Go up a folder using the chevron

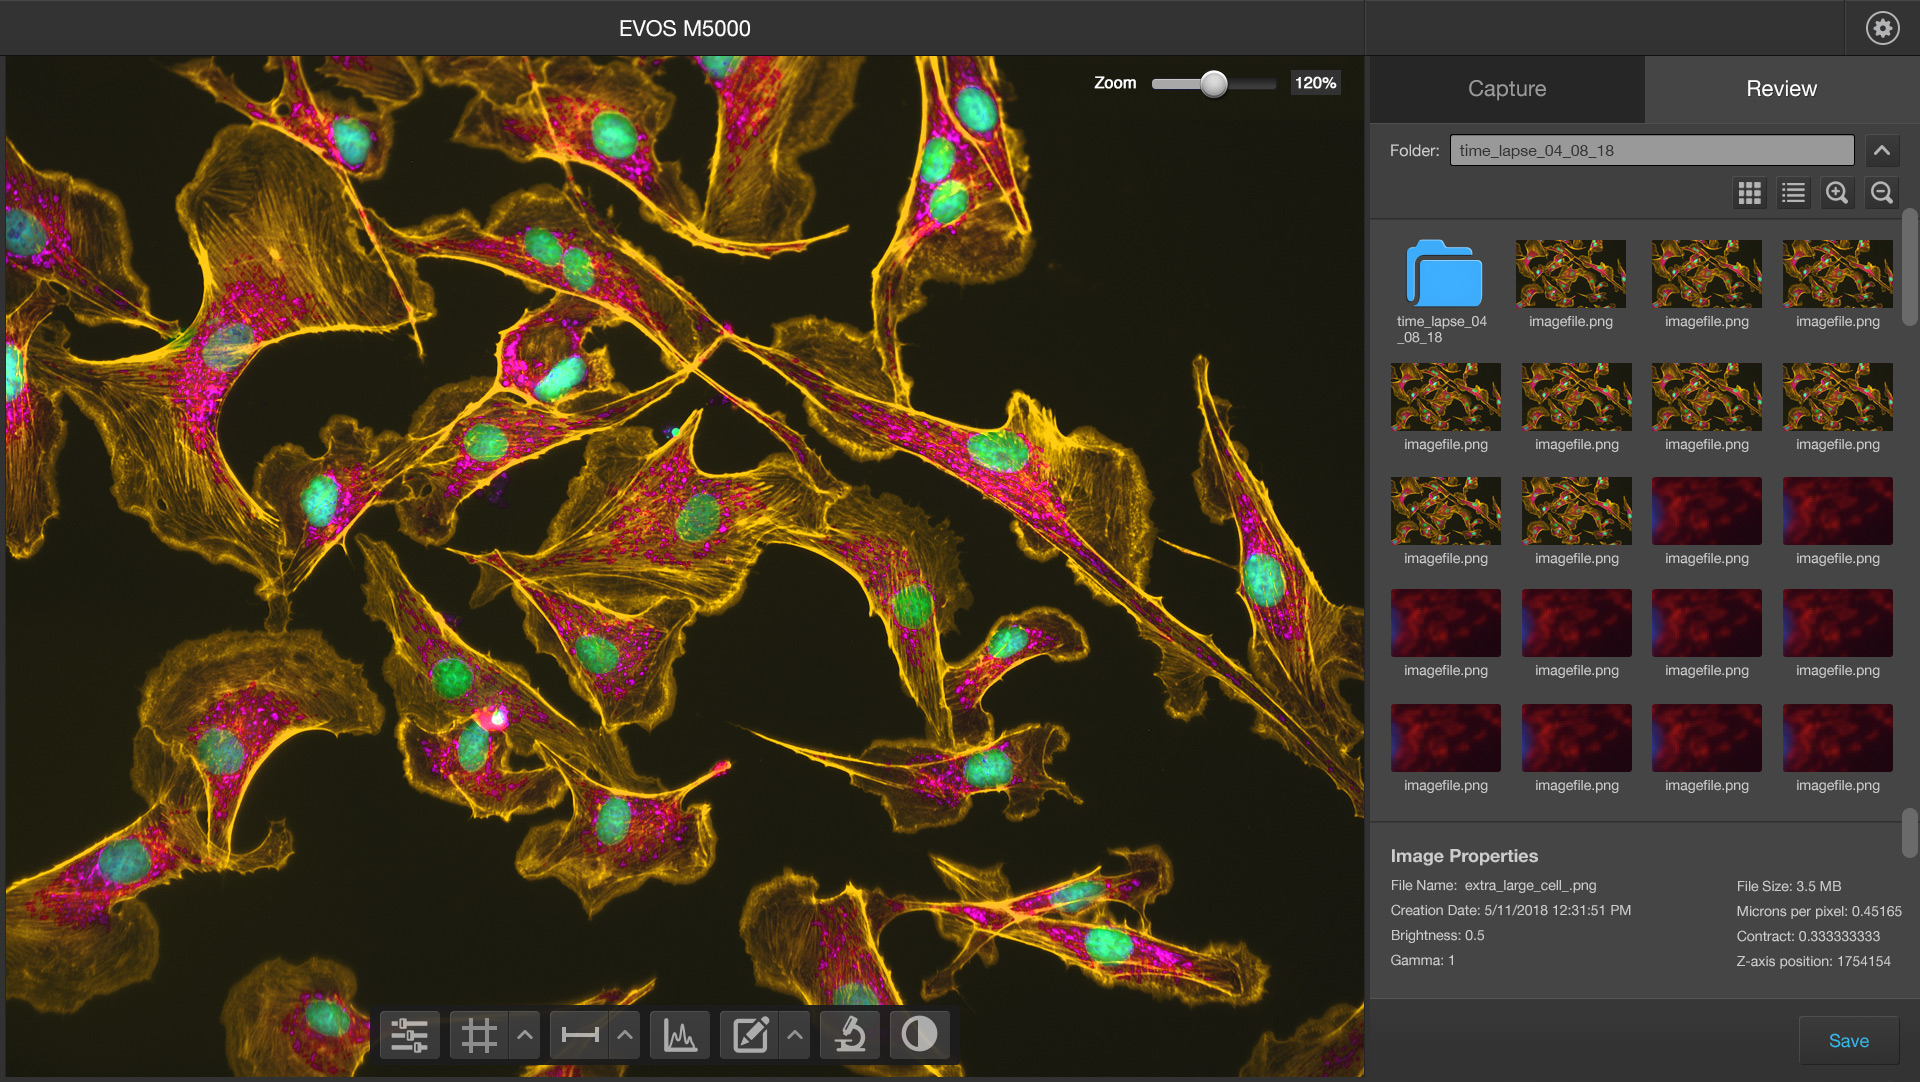click(x=1882, y=151)
